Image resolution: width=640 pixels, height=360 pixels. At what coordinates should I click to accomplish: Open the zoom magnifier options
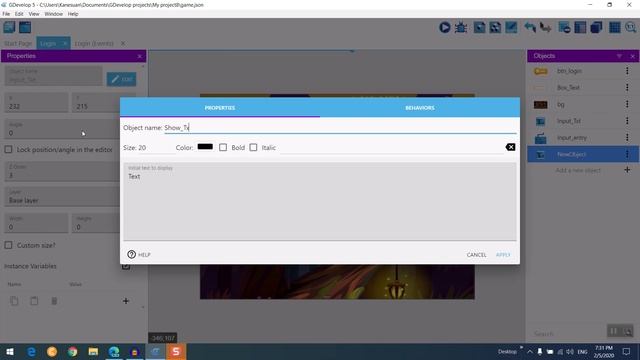[631, 27]
